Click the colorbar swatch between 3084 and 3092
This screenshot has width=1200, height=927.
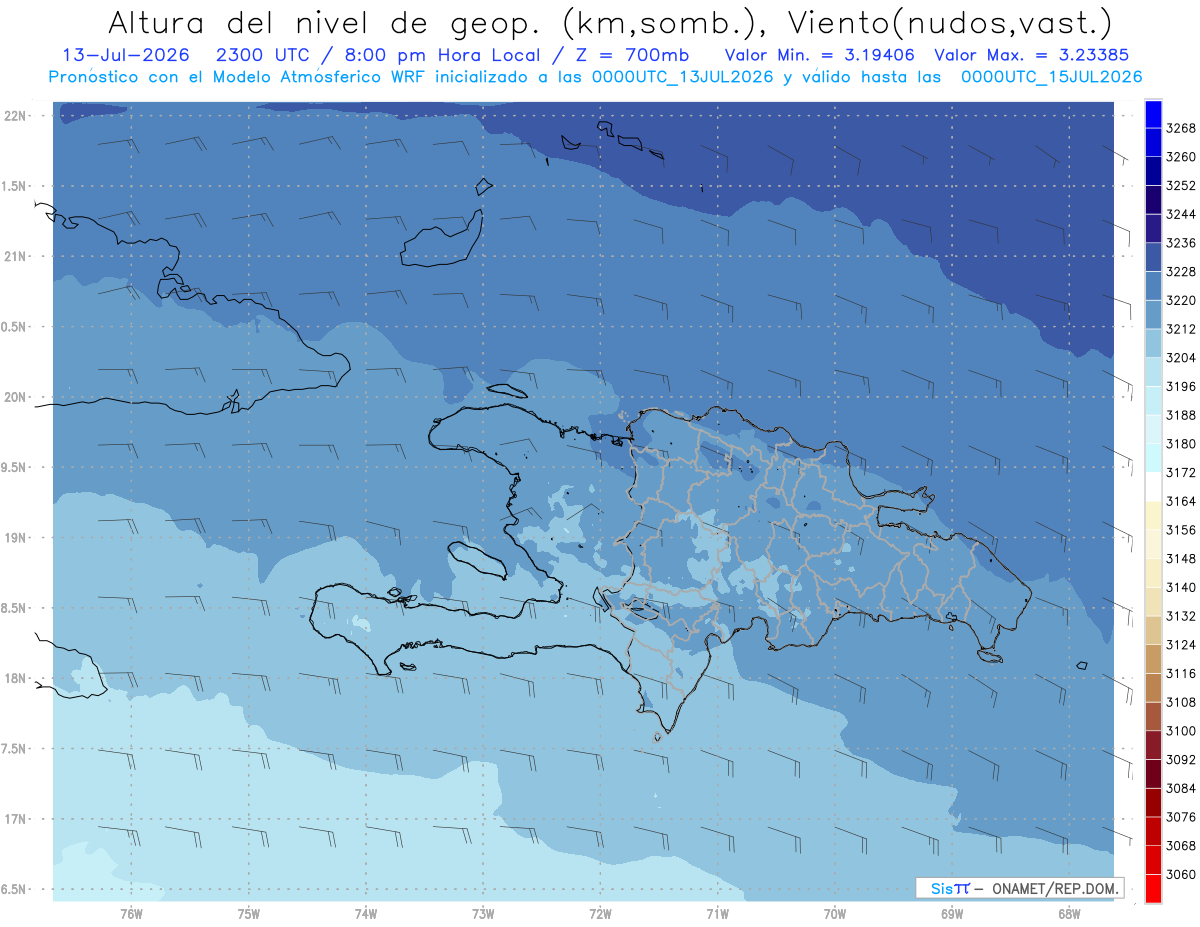point(1153,774)
